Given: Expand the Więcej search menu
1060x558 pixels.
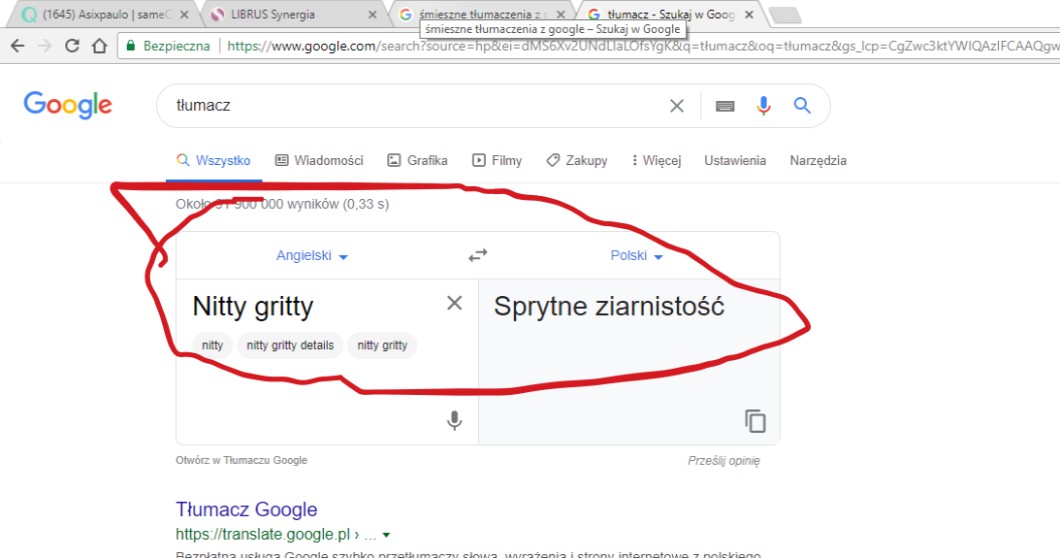Looking at the screenshot, I should (656, 160).
